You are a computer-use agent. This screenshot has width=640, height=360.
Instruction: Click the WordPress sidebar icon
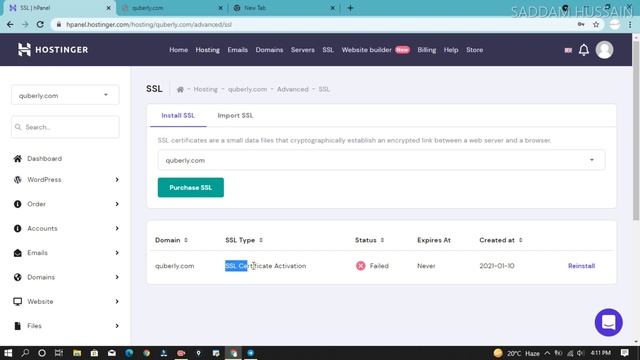pos(18,180)
